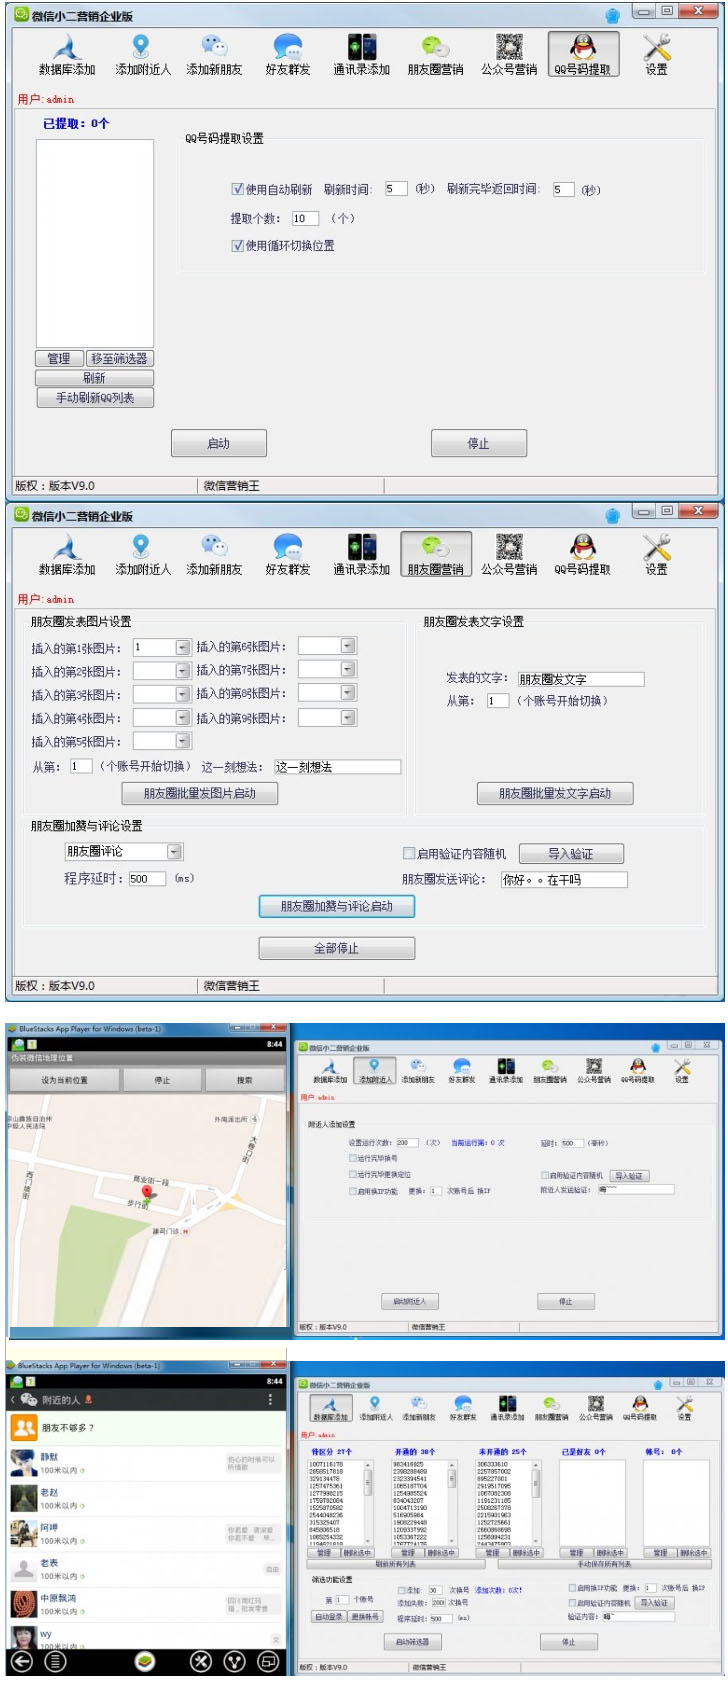Tap BlueStacks bottom bar share icon
728x1681 pixels.
[x=235, y=1661]
